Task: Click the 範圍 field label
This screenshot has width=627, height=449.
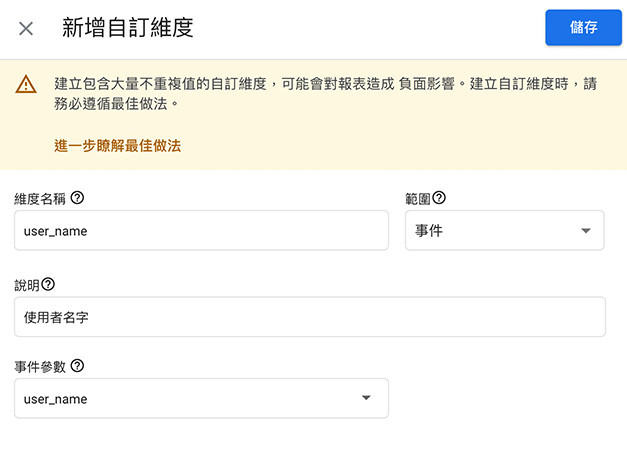Action: (x=418, y=199)
